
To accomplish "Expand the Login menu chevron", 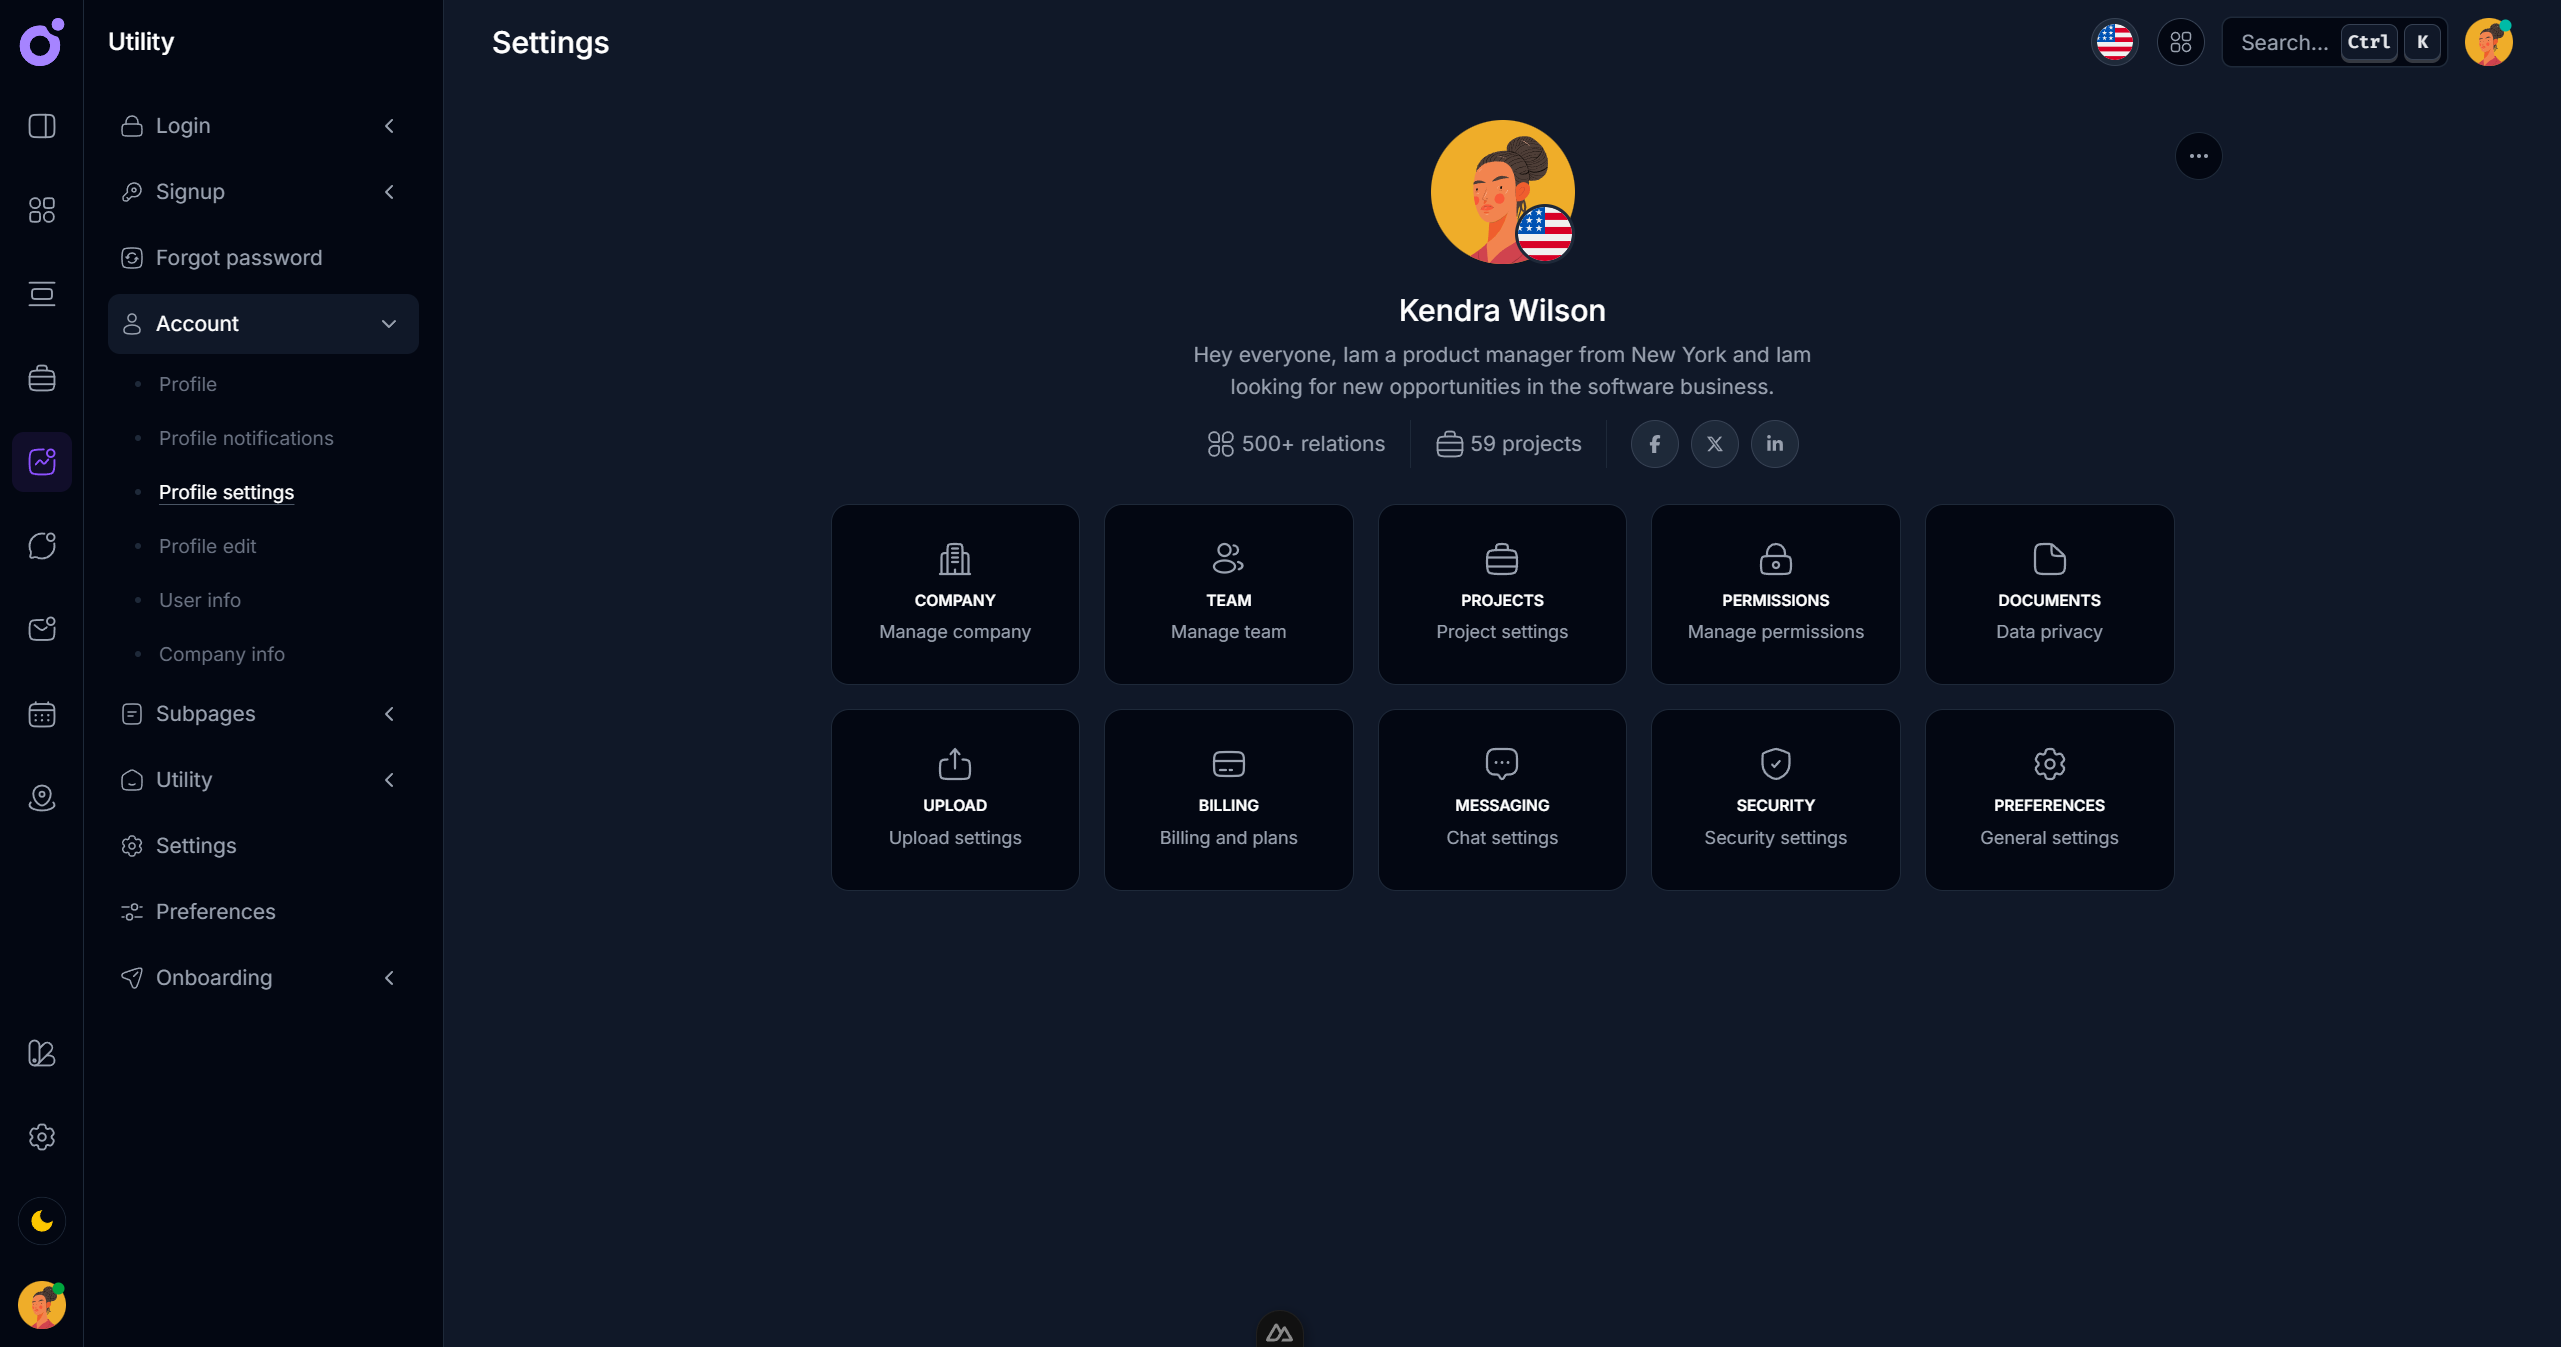I will (x=389, y=126).
